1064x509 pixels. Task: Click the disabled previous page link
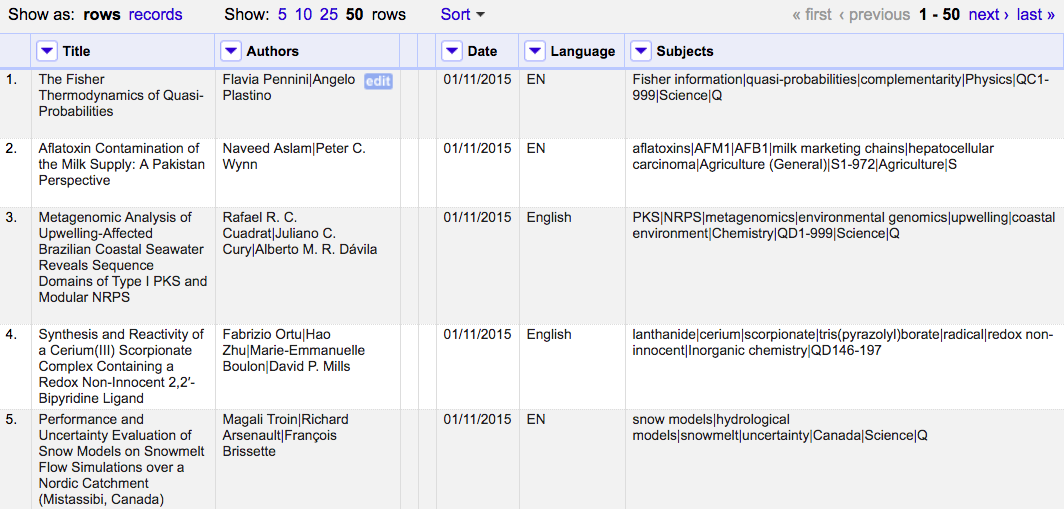point(875,14)
